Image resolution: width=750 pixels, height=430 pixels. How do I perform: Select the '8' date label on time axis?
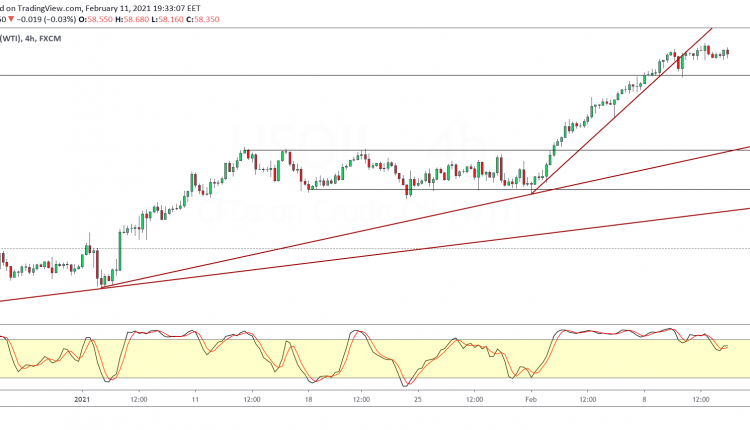(x=646, y=400)
